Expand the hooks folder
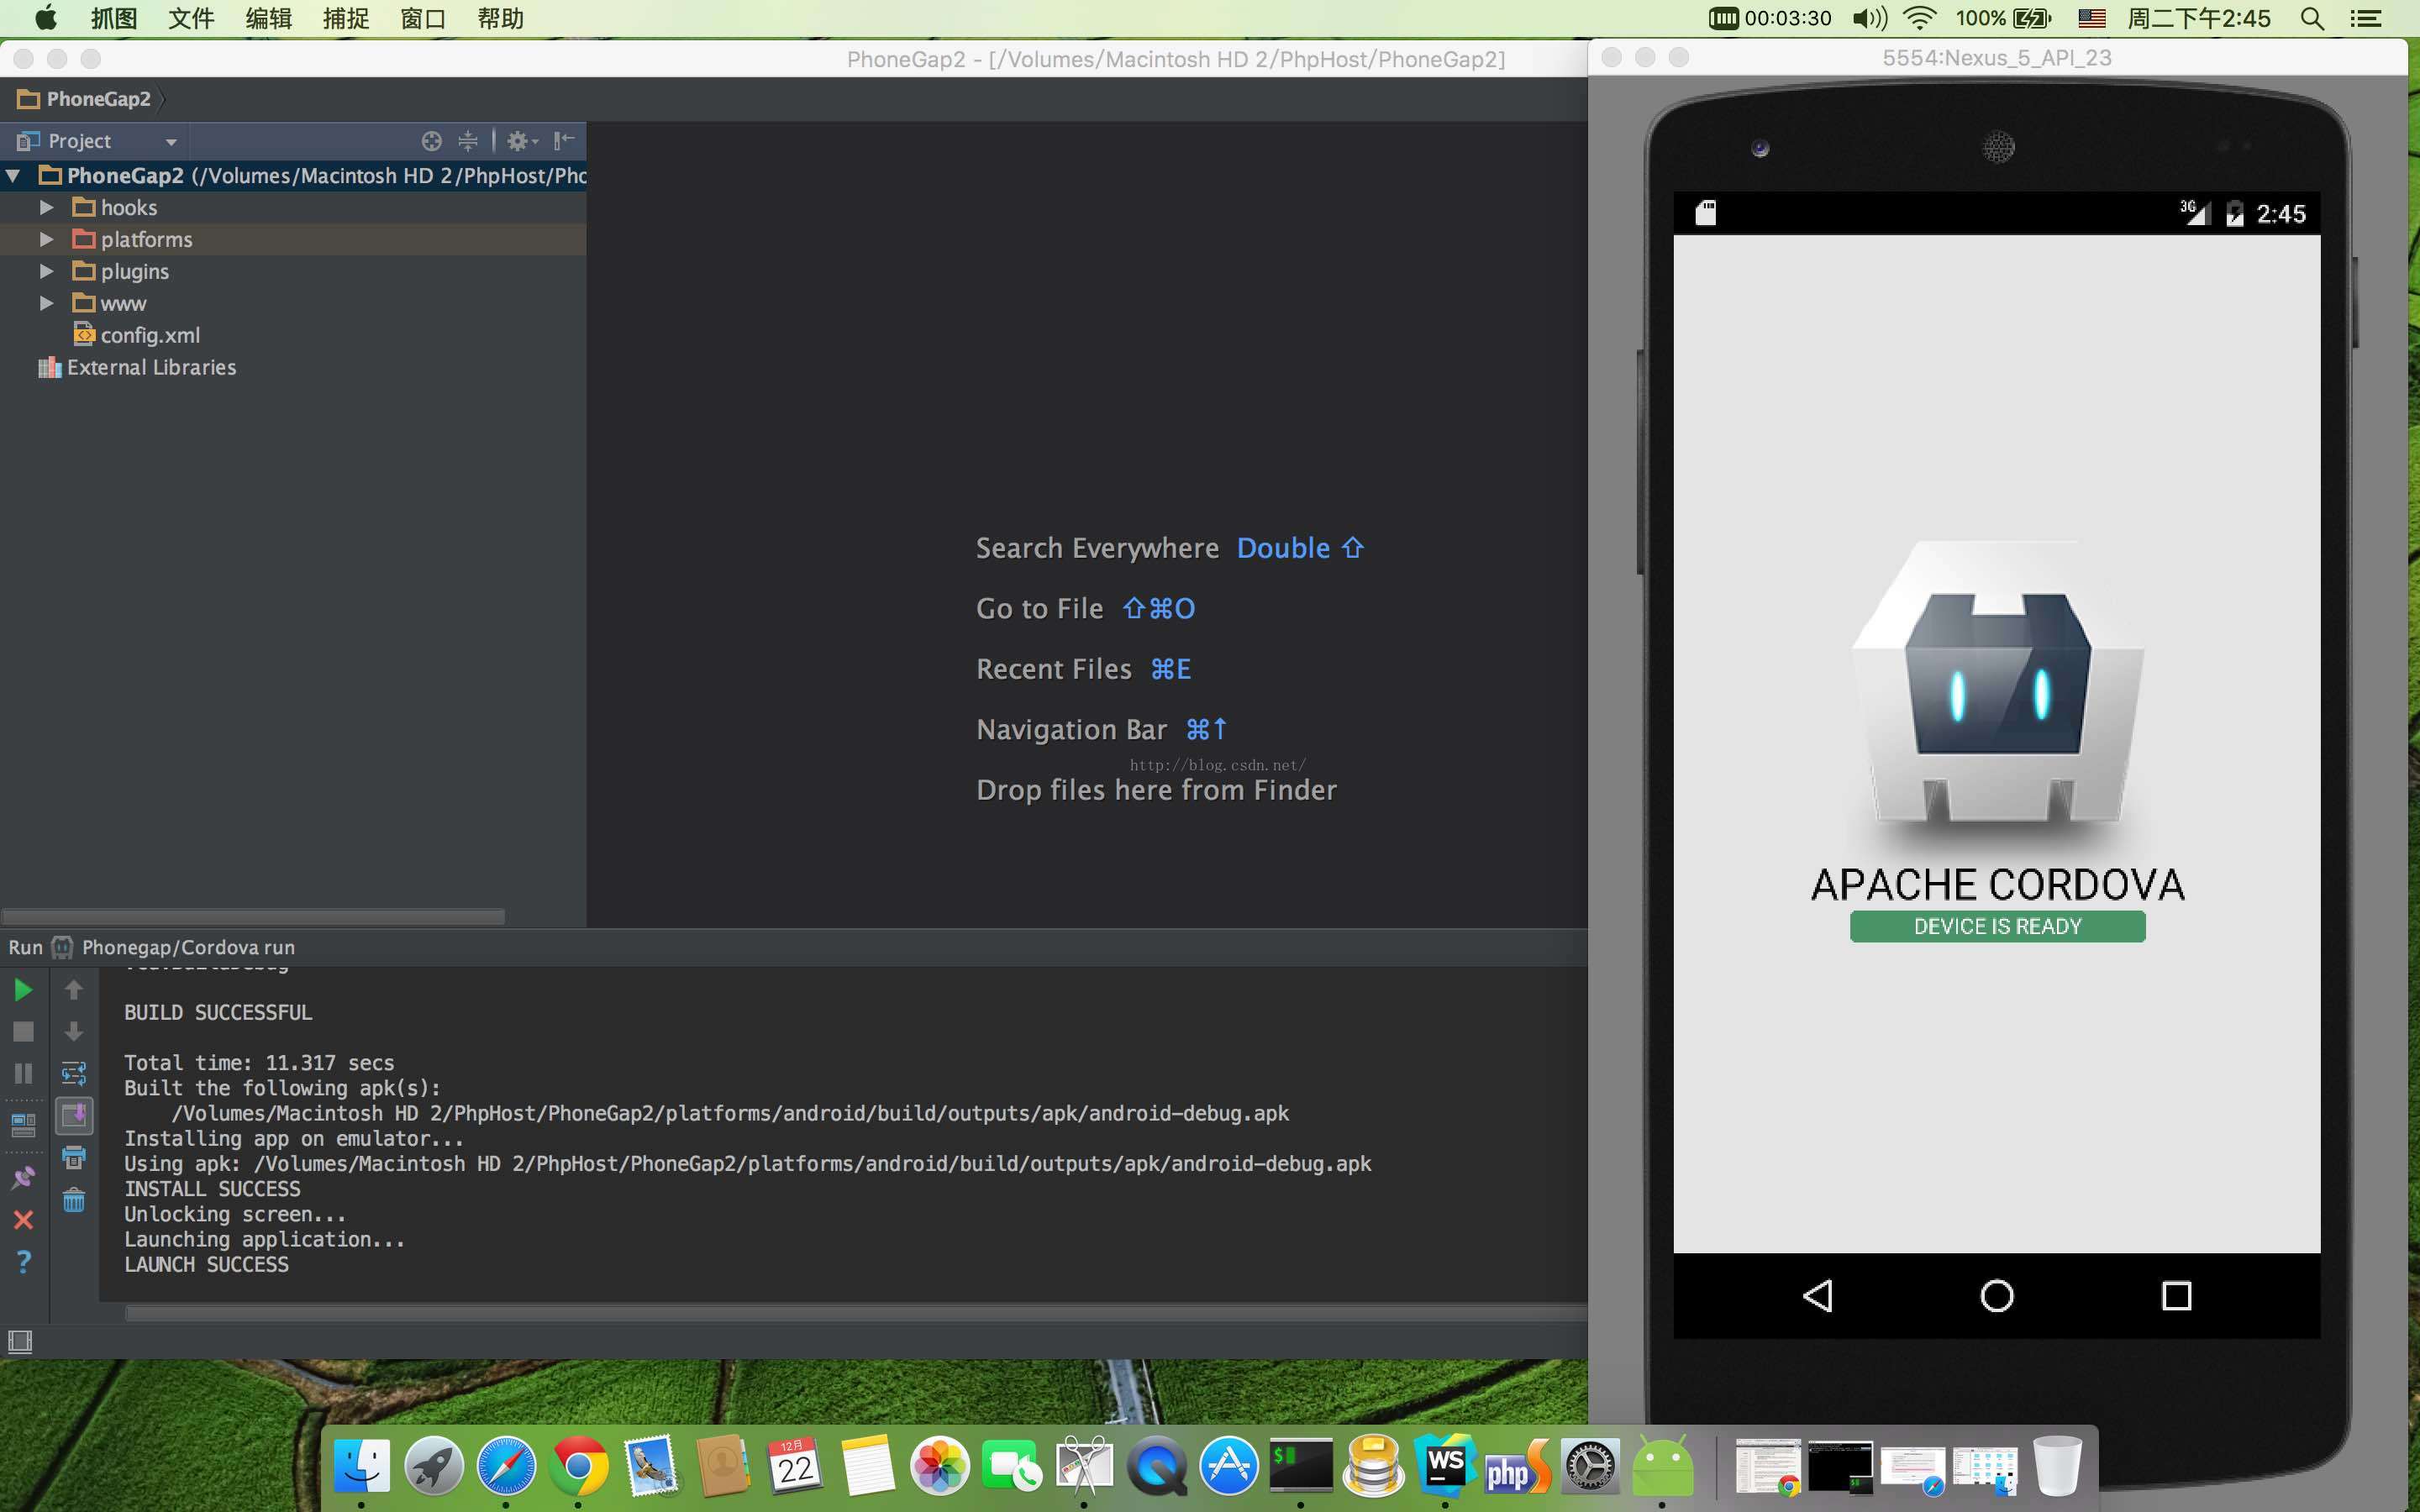Image resolution: width=2420 pixels, height=1512 pixels. 46,208
